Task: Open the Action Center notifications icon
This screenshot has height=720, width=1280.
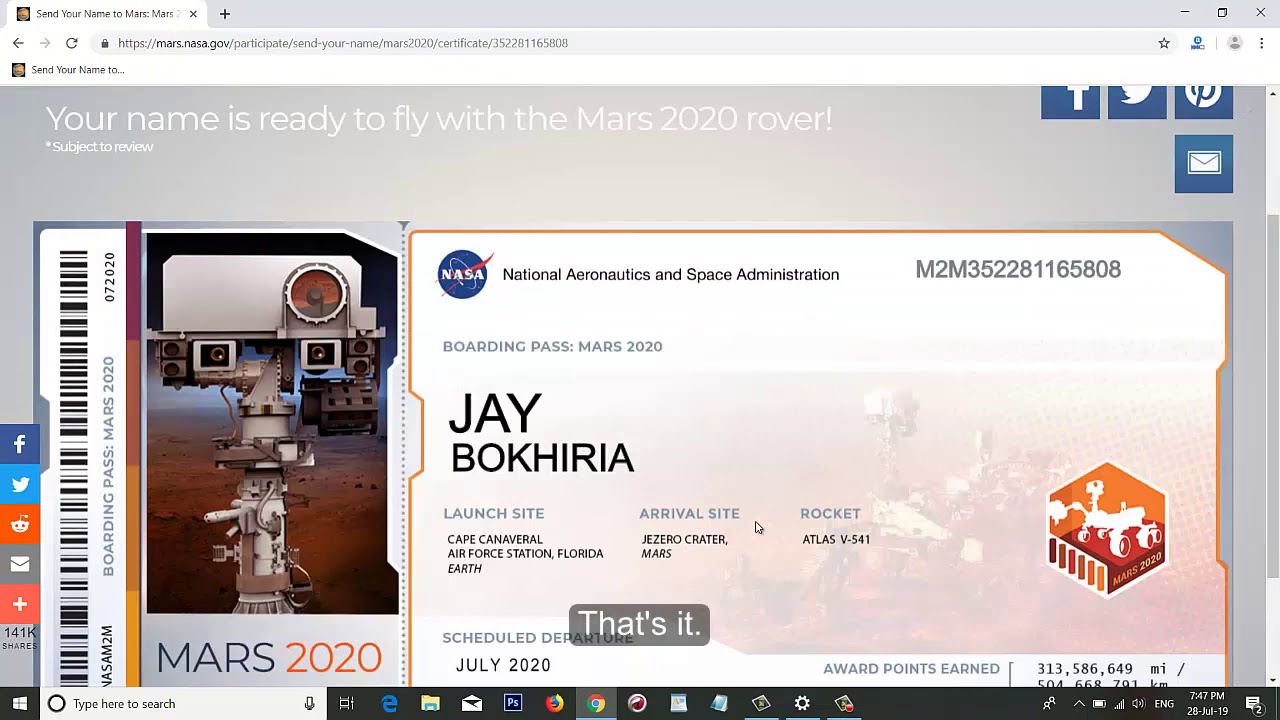Action: [x=1254, y=704]
